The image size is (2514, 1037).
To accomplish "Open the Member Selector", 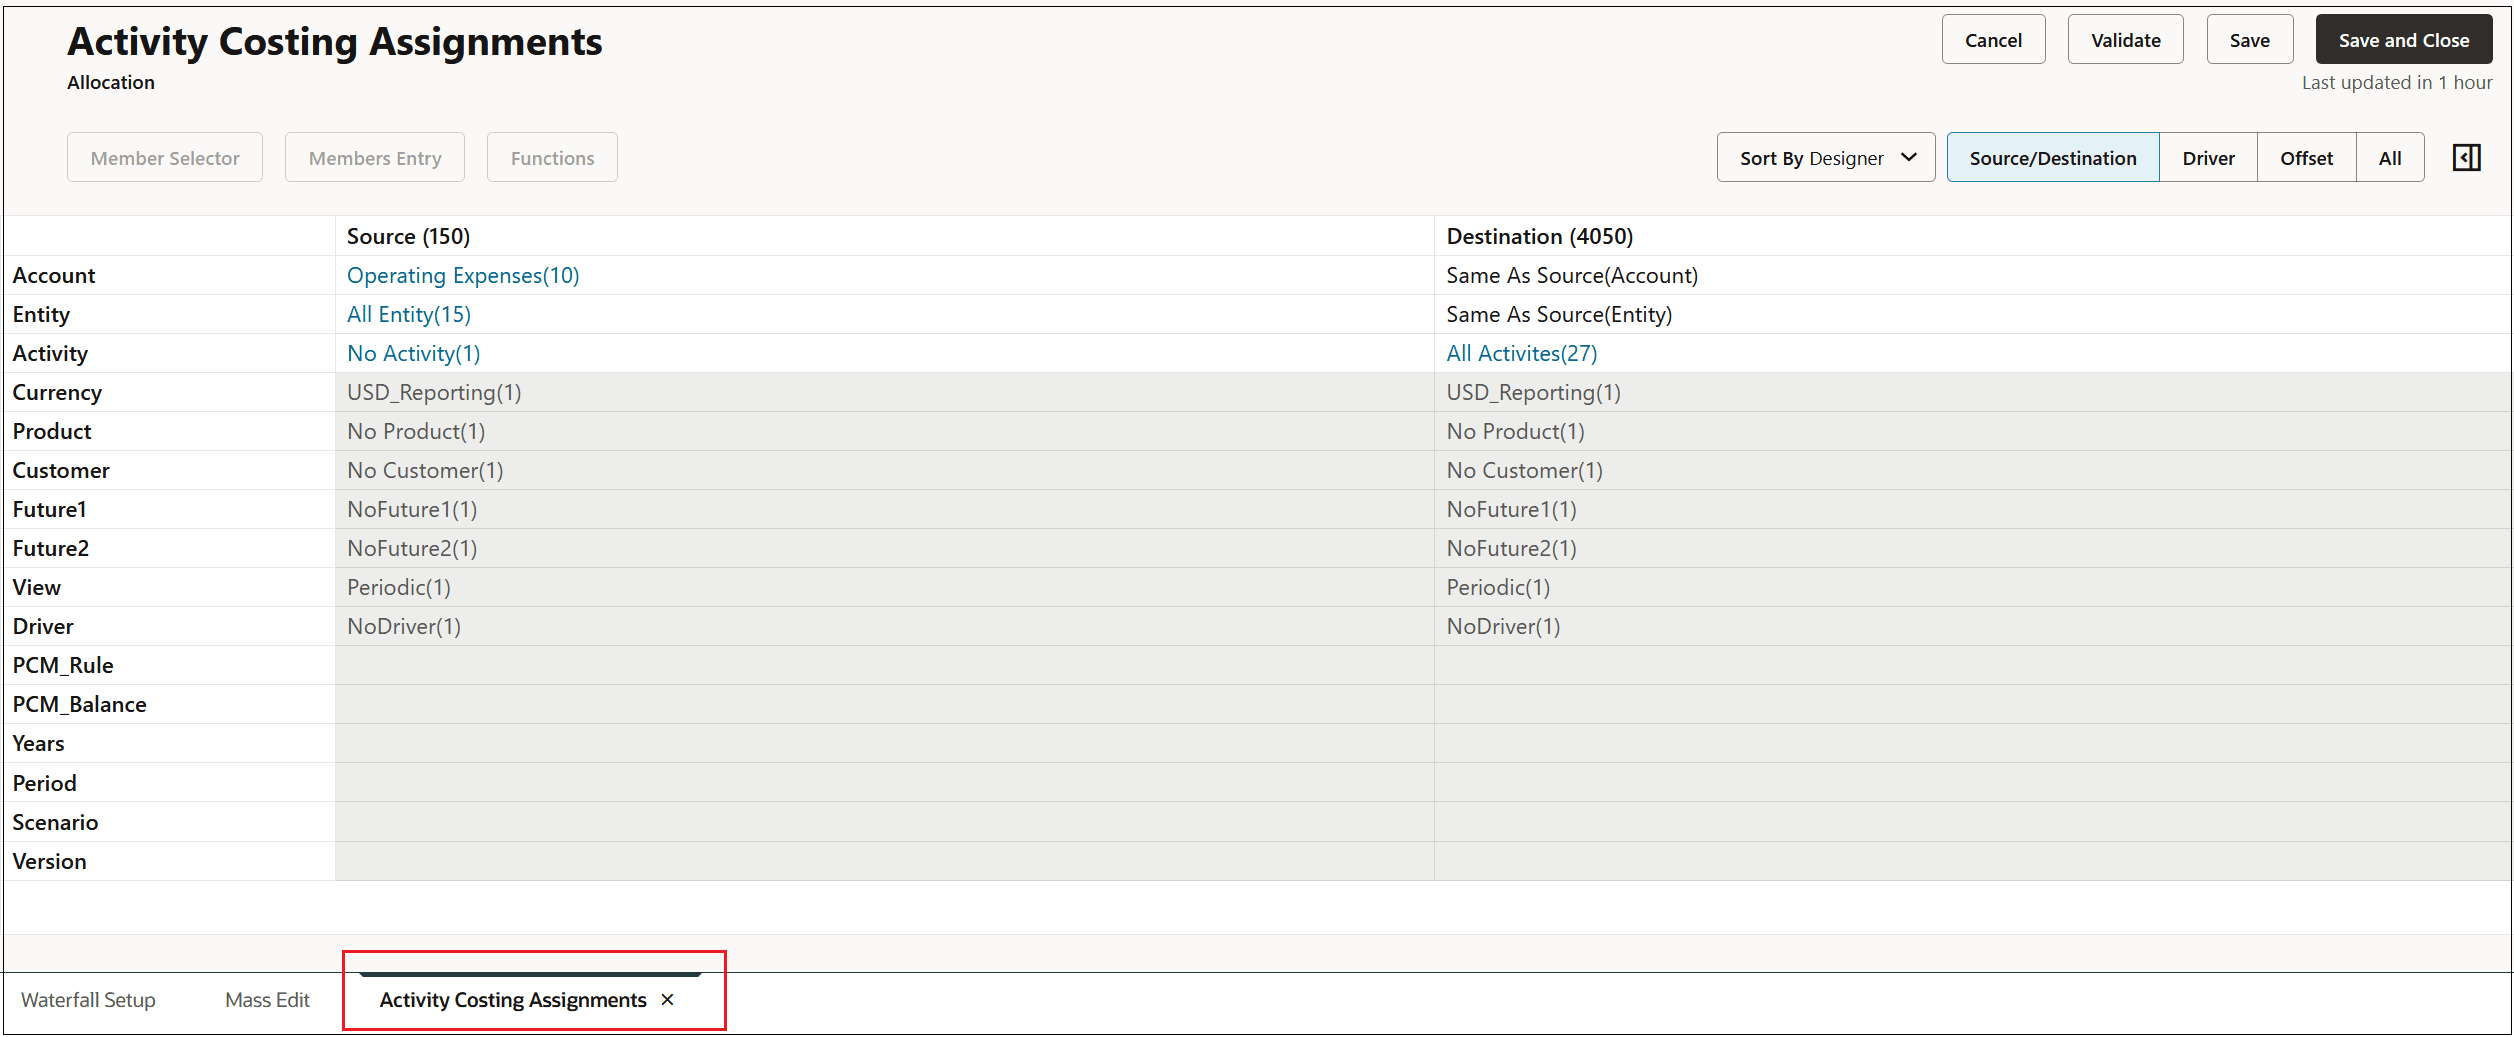I will pyautogui.click(x=165, y=157).
